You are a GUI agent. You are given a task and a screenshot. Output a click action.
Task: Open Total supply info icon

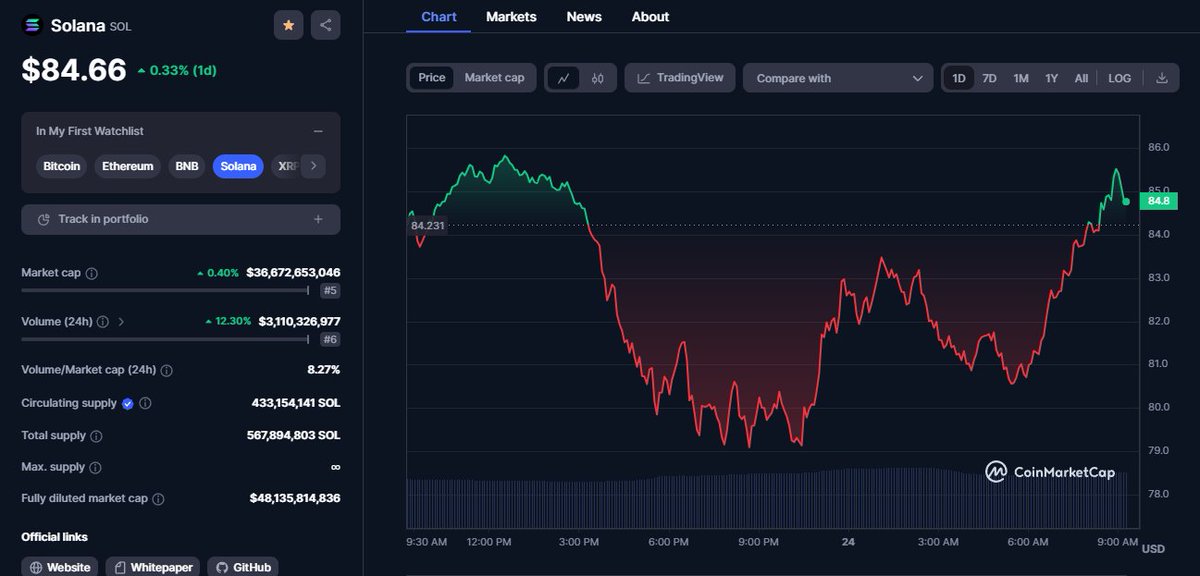pyautogui.click(x=96, y=436)
